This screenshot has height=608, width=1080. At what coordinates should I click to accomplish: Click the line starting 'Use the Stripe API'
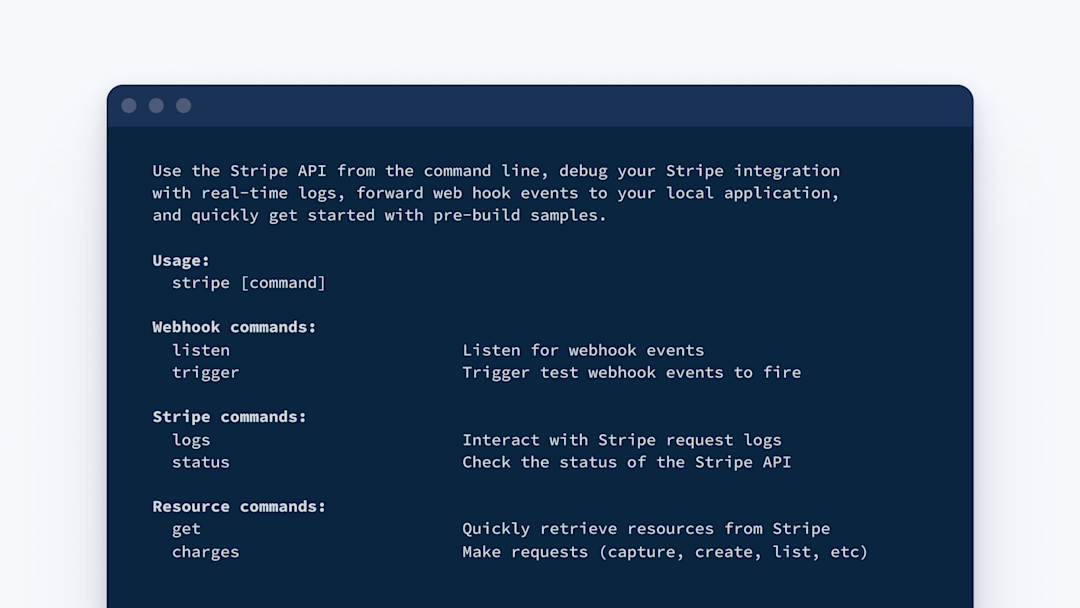click(x=496, y=171)
